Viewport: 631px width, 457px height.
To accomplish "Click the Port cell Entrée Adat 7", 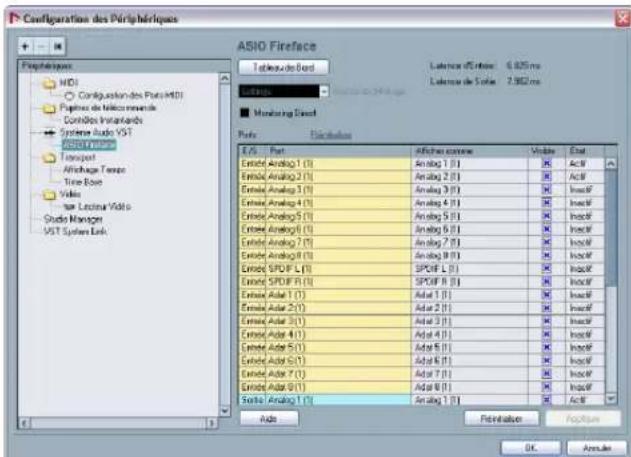I will tap(338, 374).
